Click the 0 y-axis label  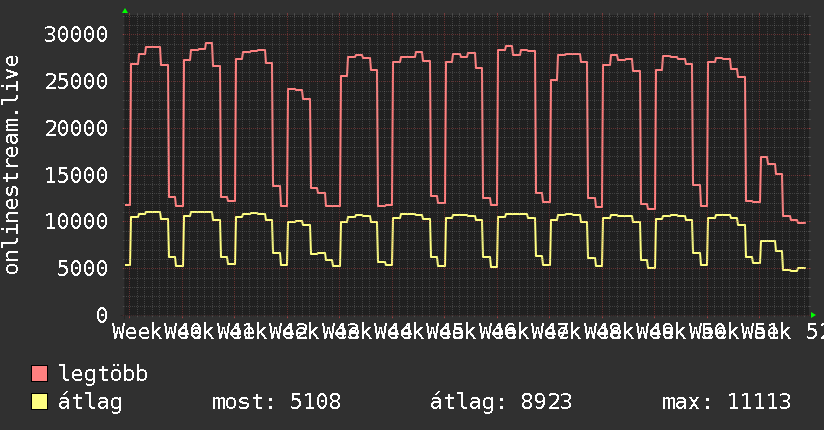point(102,315)
